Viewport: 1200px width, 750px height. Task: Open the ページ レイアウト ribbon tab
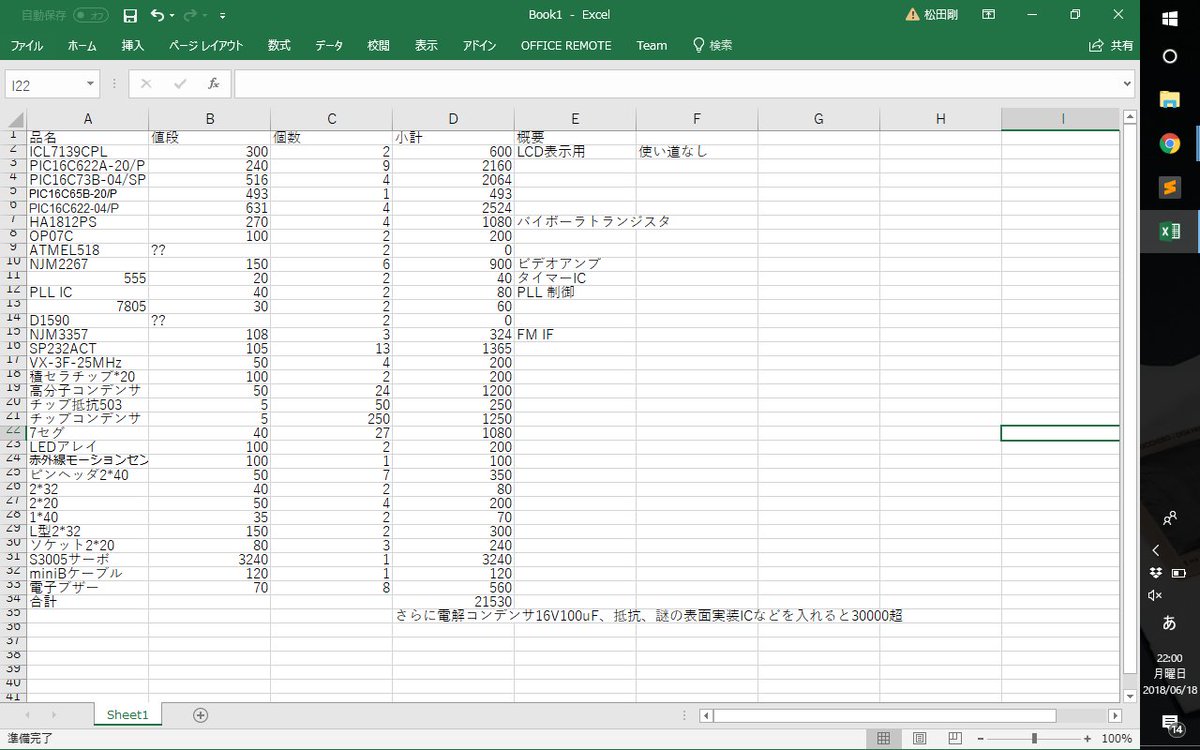[x=206, y=45]
